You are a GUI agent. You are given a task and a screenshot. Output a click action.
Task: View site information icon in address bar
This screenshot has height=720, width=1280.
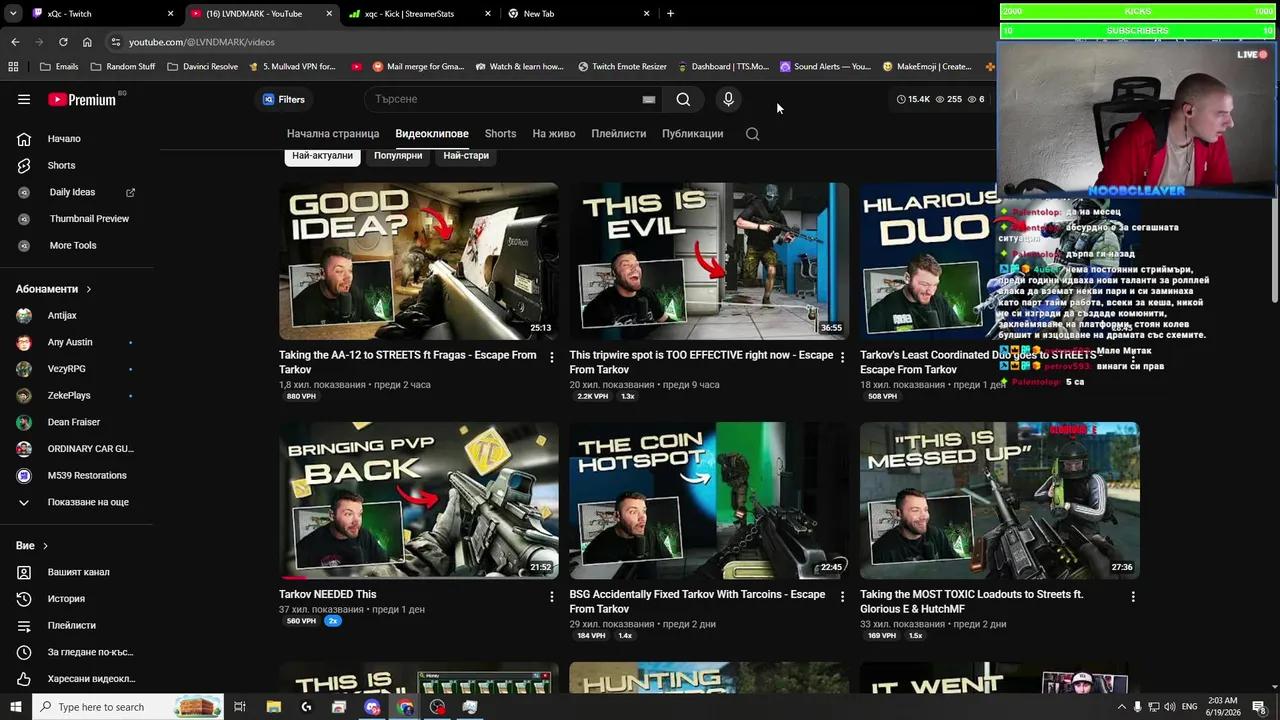tap(116, 42)
